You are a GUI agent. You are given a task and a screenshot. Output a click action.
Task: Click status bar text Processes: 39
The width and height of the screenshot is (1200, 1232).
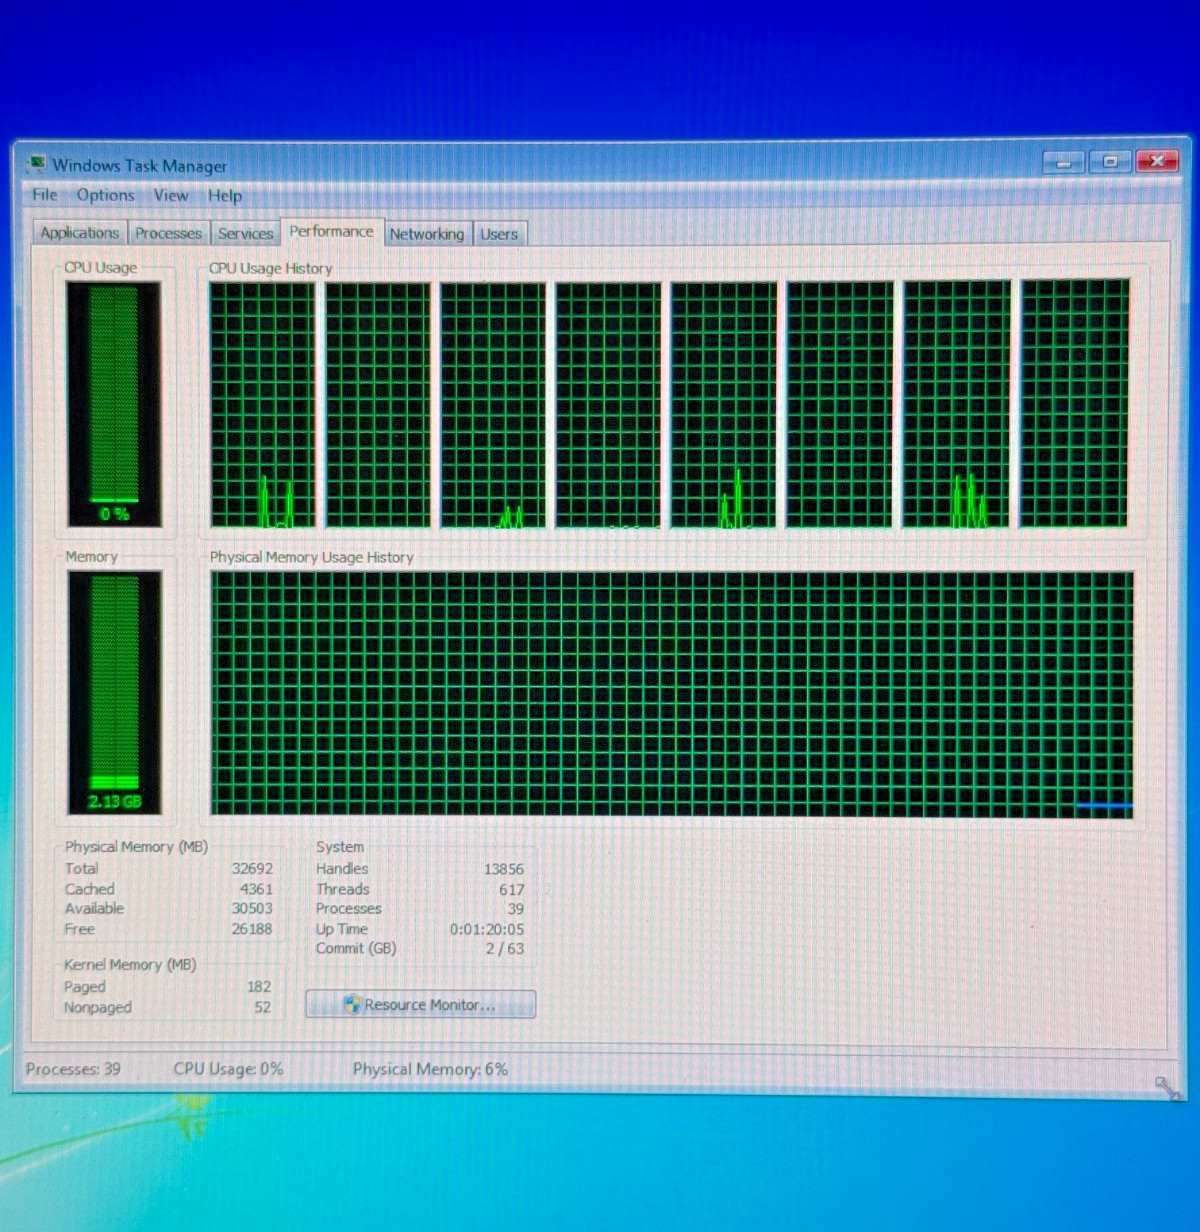[73, 1069]
